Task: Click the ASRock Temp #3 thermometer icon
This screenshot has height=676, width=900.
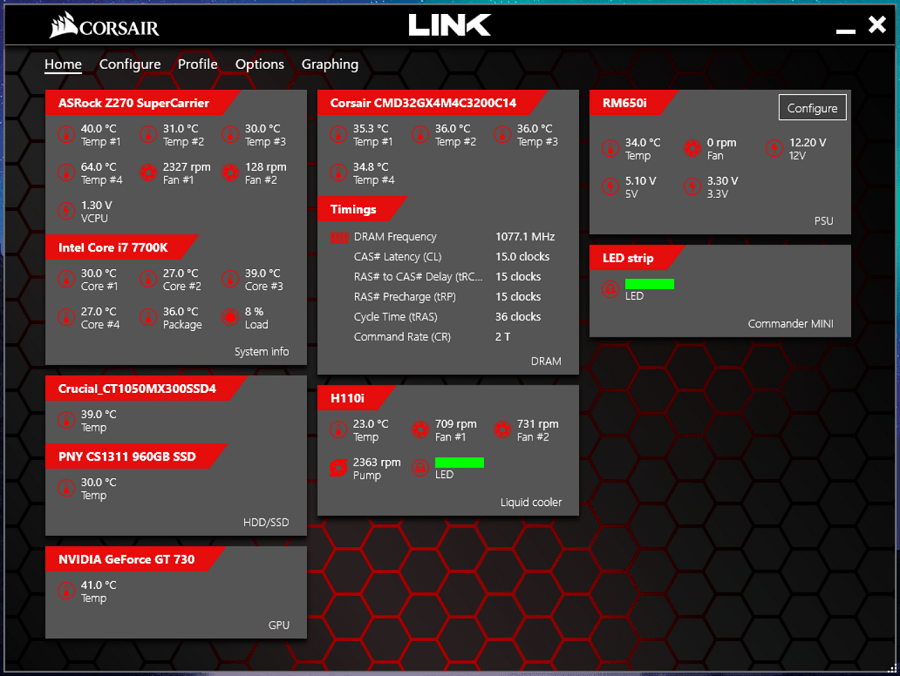Action: click(x=231, y=135)
